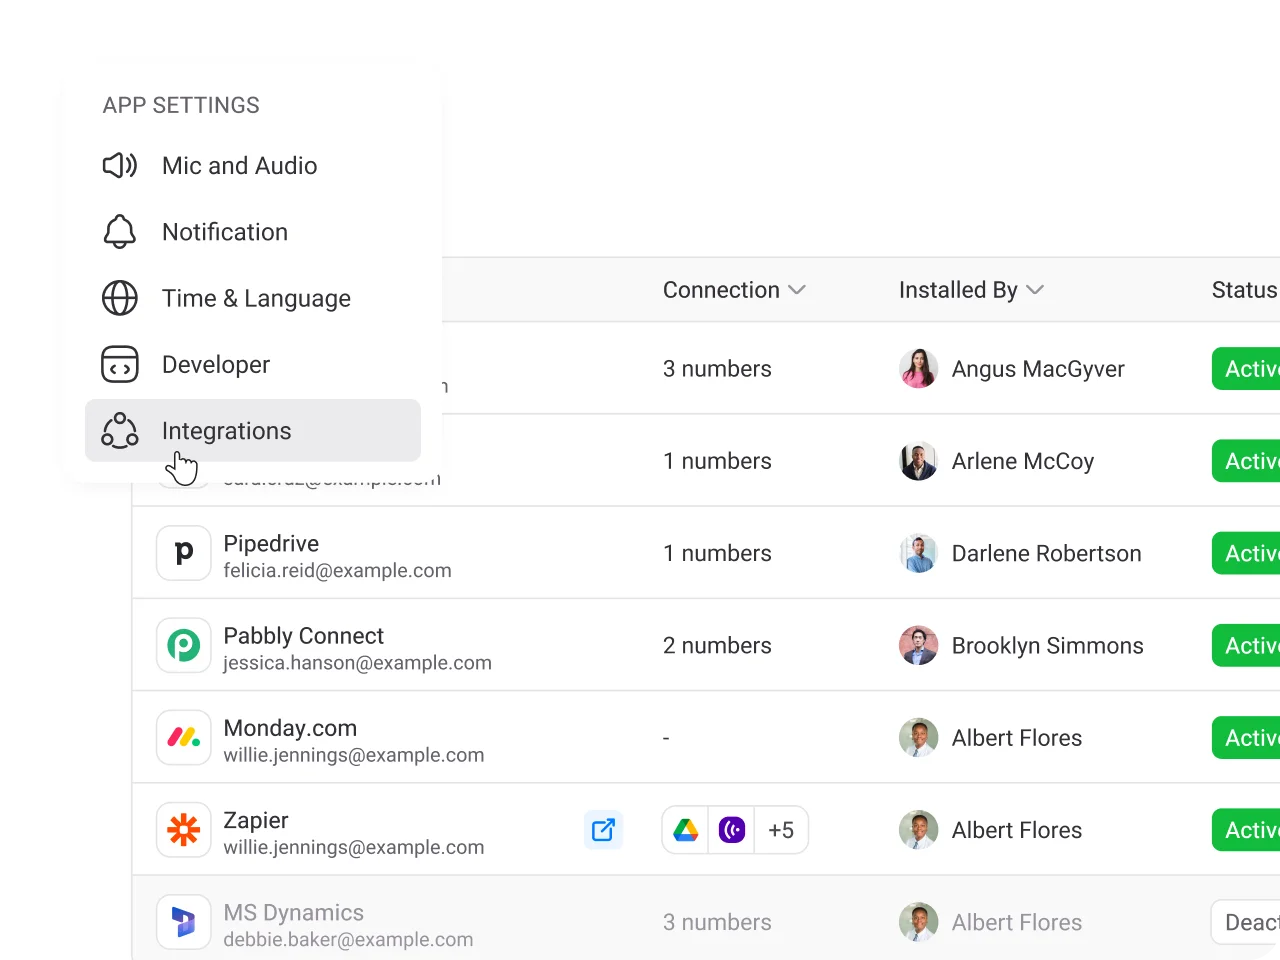
Task: Click the debbie.baker@example.com email
Action: tap(348, 940)
